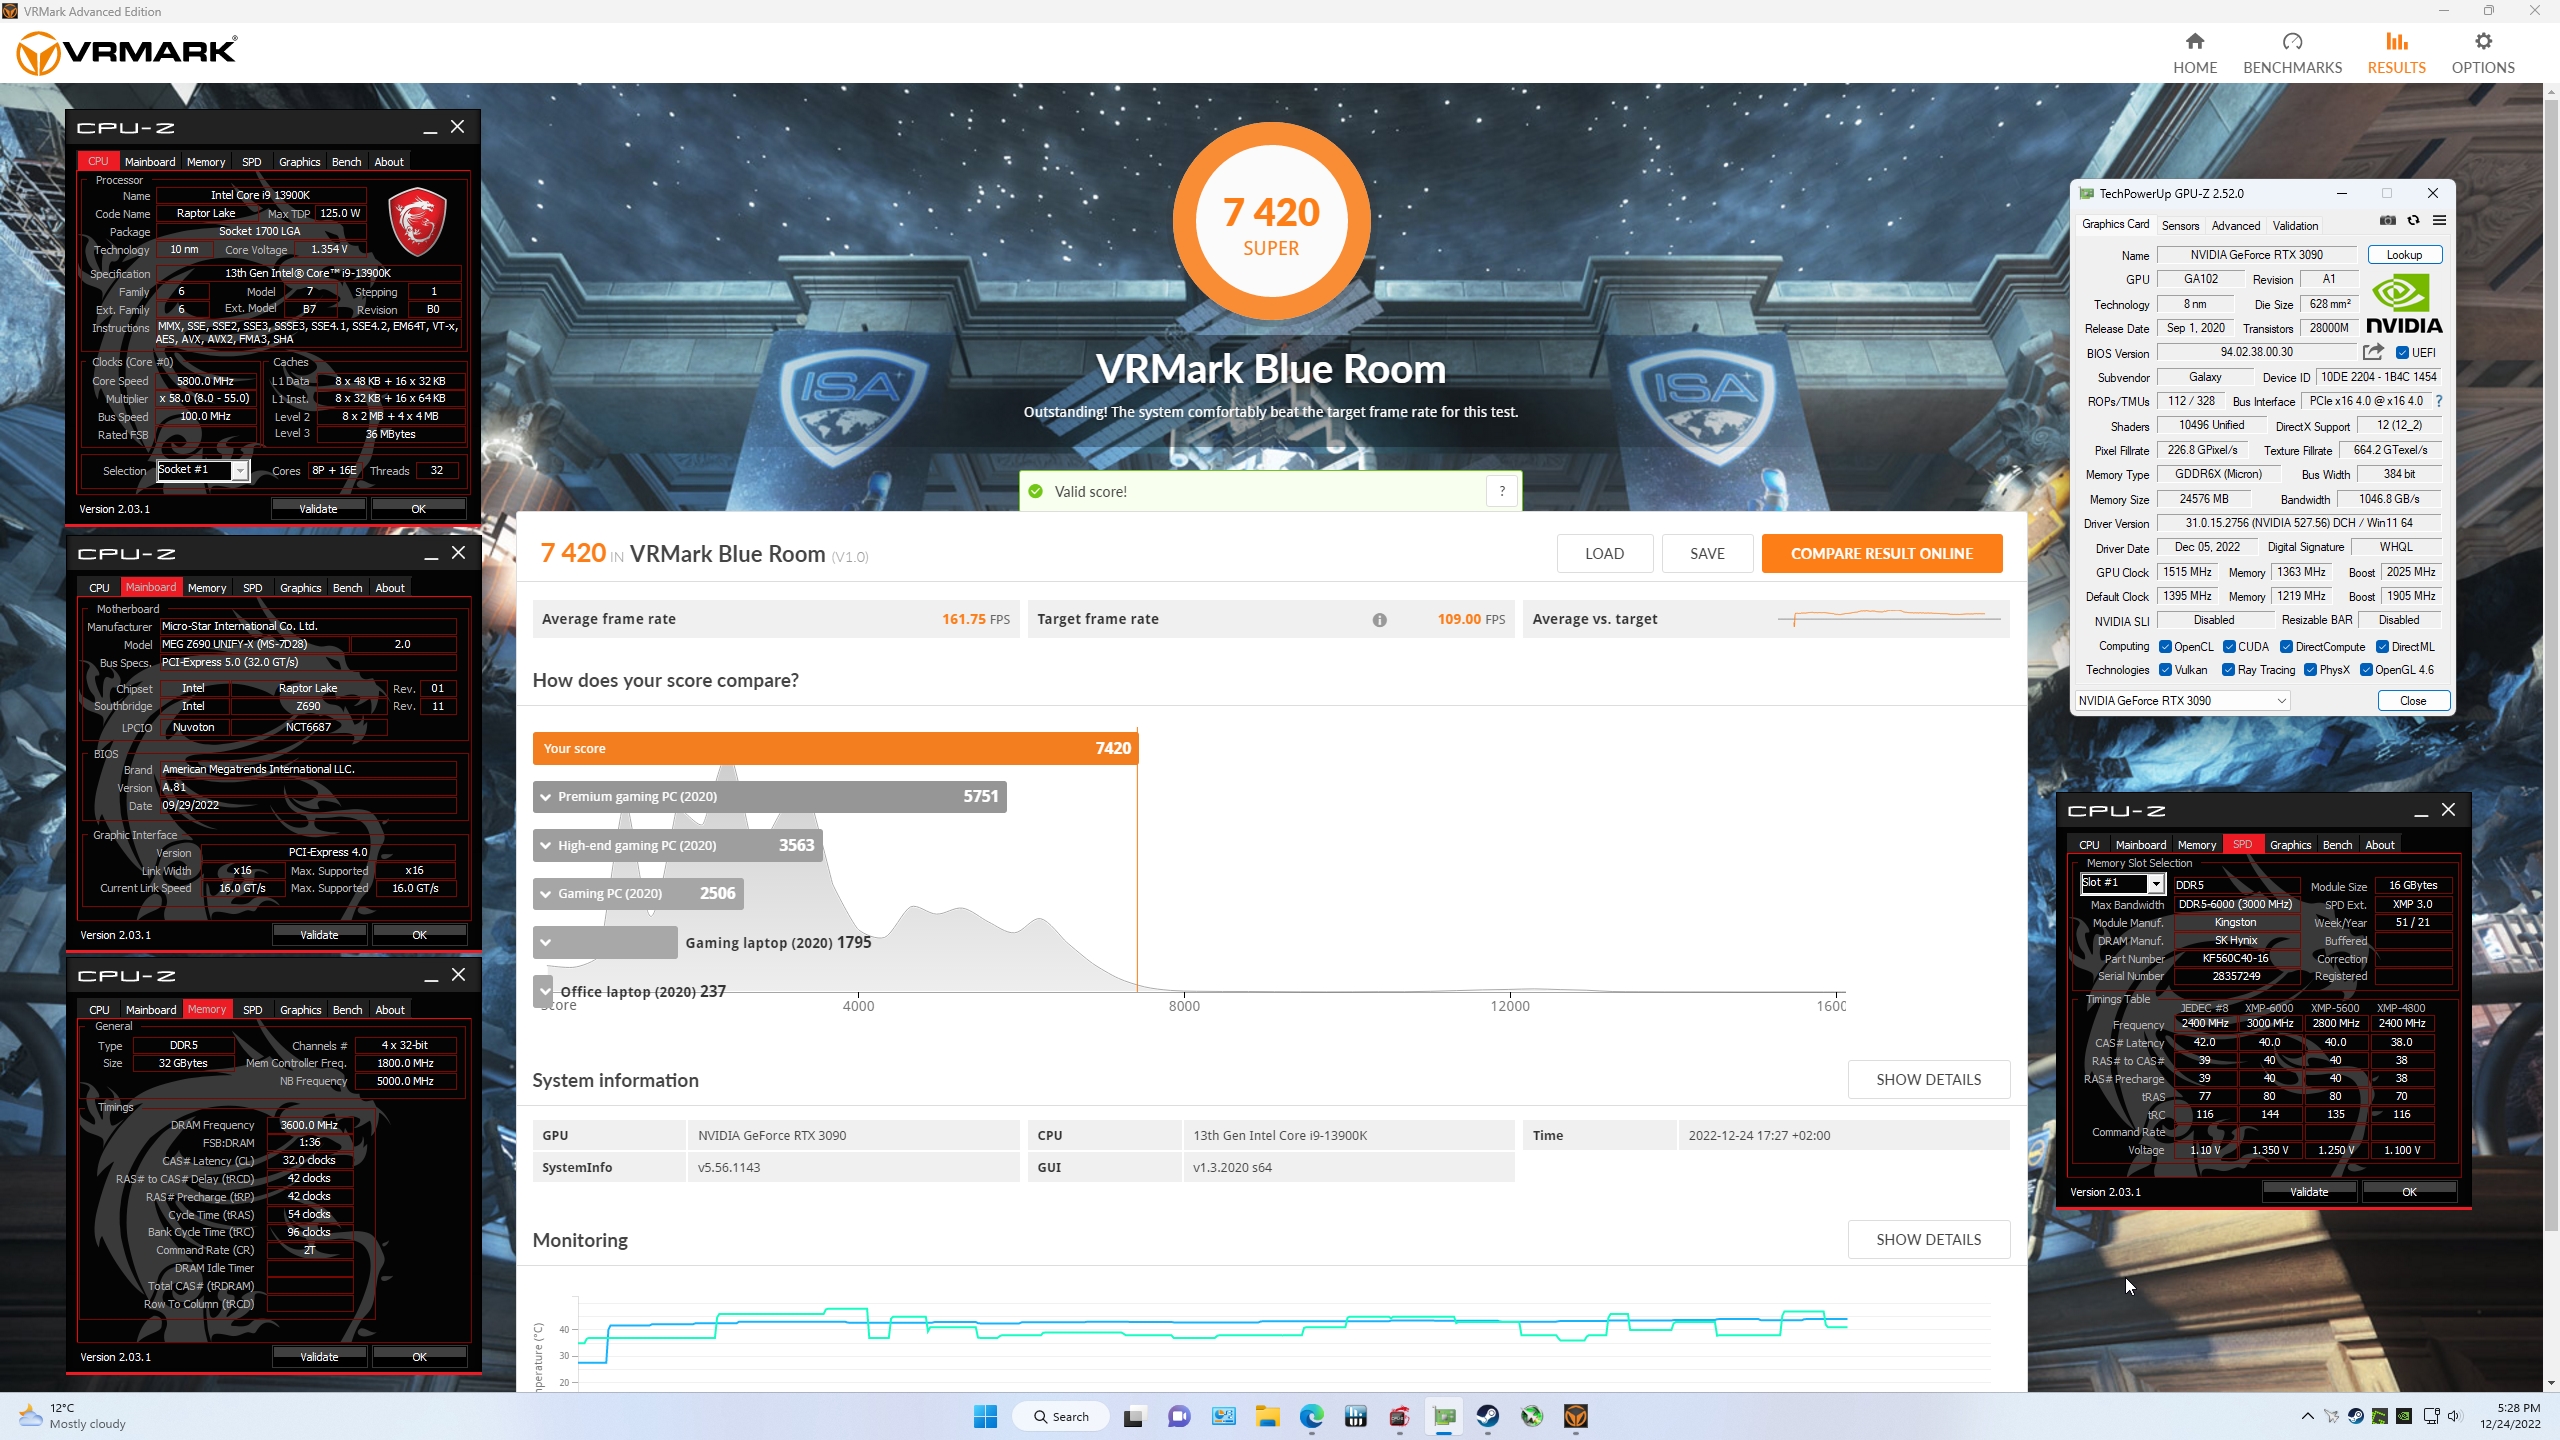Take a GPU-Z screenshot with camera icon

2387,221
